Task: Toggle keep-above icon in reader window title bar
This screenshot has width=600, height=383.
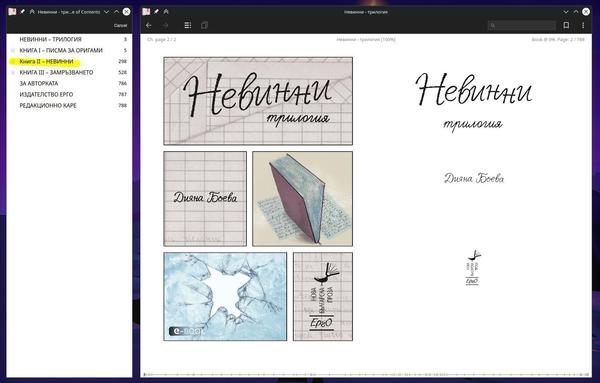Action: point(166,12)
